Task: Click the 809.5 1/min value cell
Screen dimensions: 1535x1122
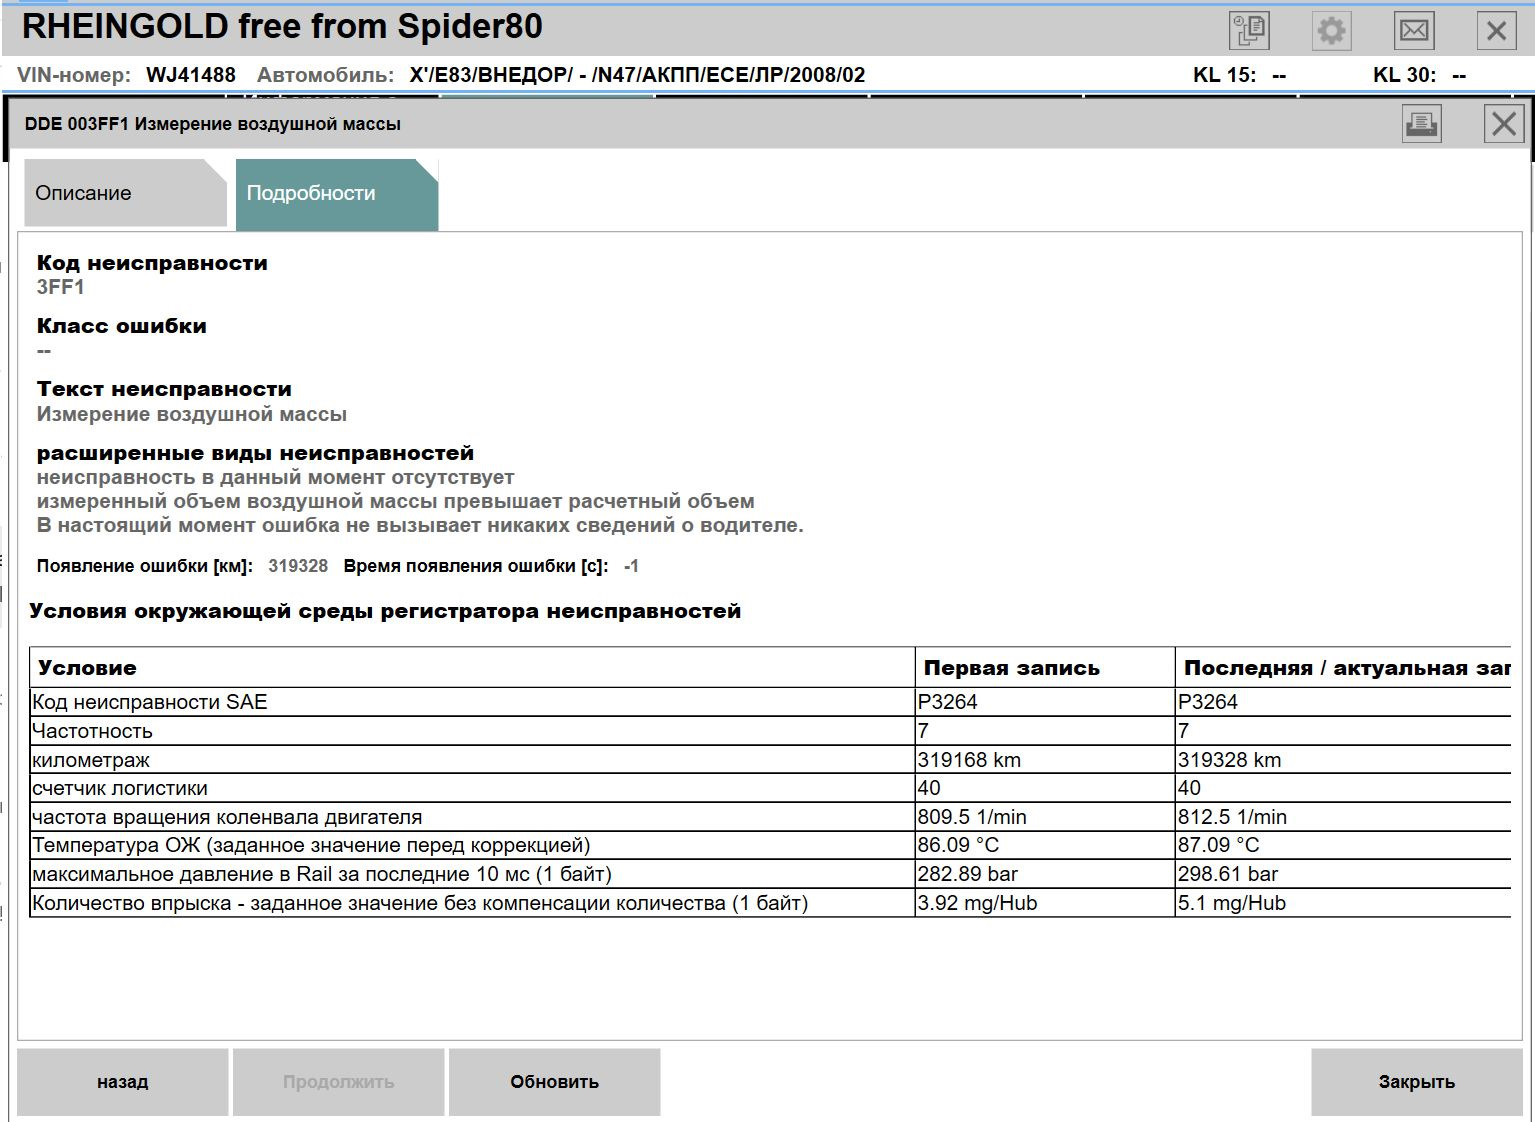Action: [x=1045, y=817]
